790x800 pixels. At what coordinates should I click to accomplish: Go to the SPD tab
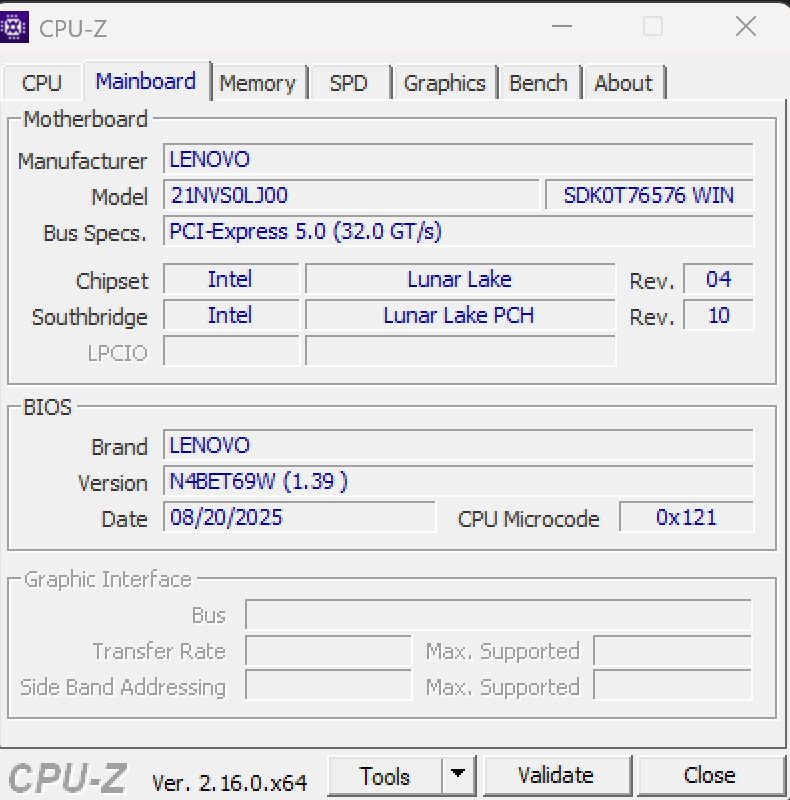[348, 83]
